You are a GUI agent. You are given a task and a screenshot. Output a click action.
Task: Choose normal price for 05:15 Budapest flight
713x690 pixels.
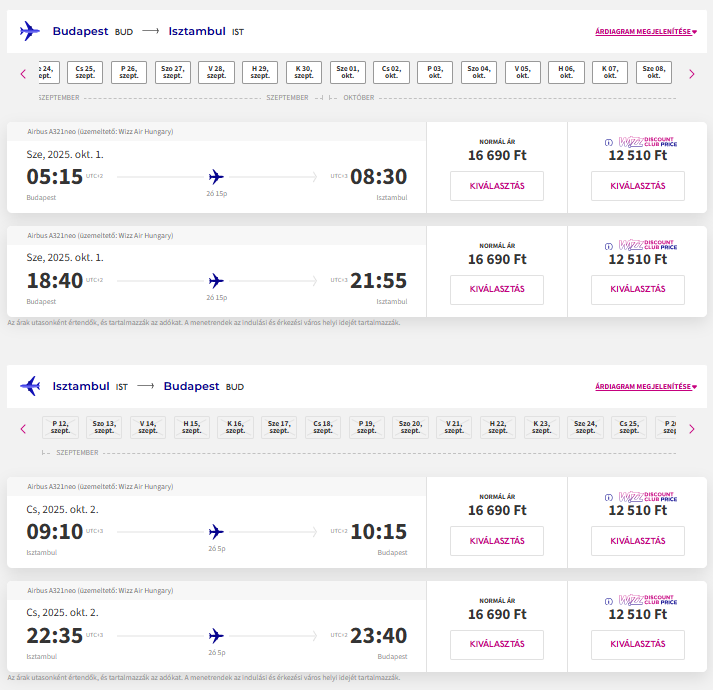coord(497,186)
